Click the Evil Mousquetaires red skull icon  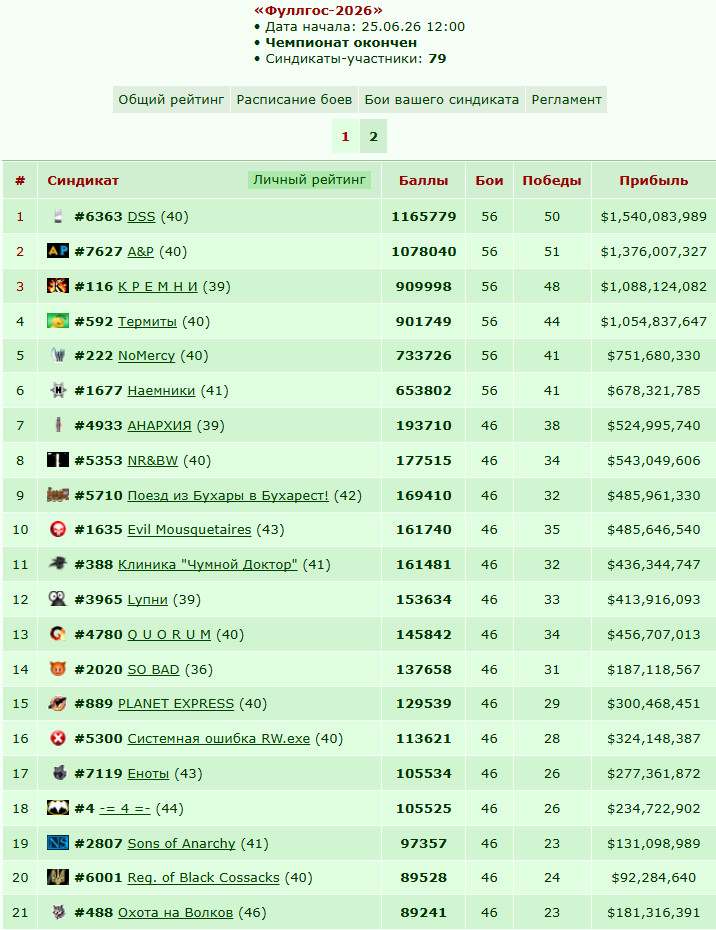[x=58, y=529]
